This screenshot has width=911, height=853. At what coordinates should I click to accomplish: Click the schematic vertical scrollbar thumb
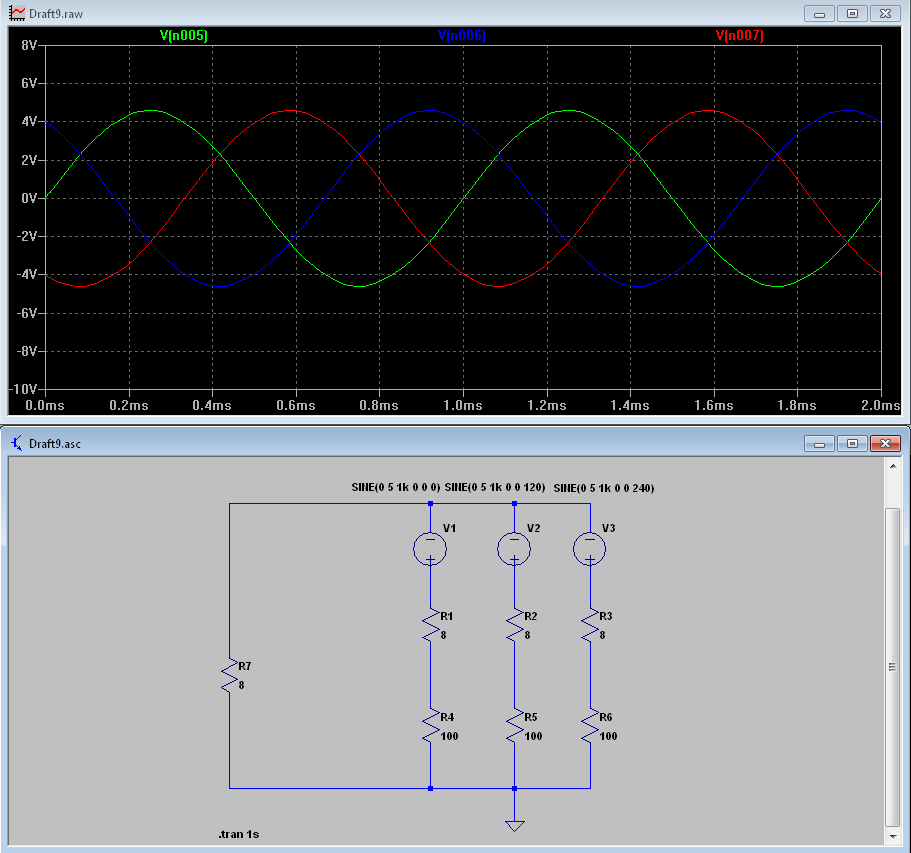tap(894, 665)
